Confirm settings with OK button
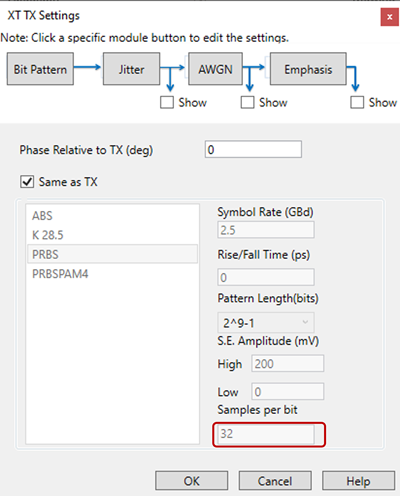 (192, 481)
